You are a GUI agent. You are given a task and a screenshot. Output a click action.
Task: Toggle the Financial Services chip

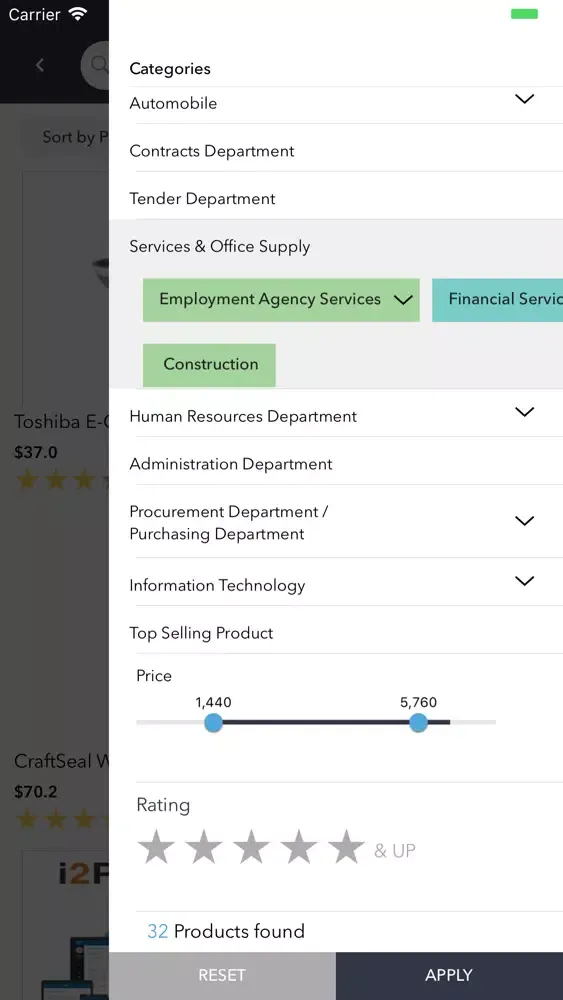click(497, 300)
